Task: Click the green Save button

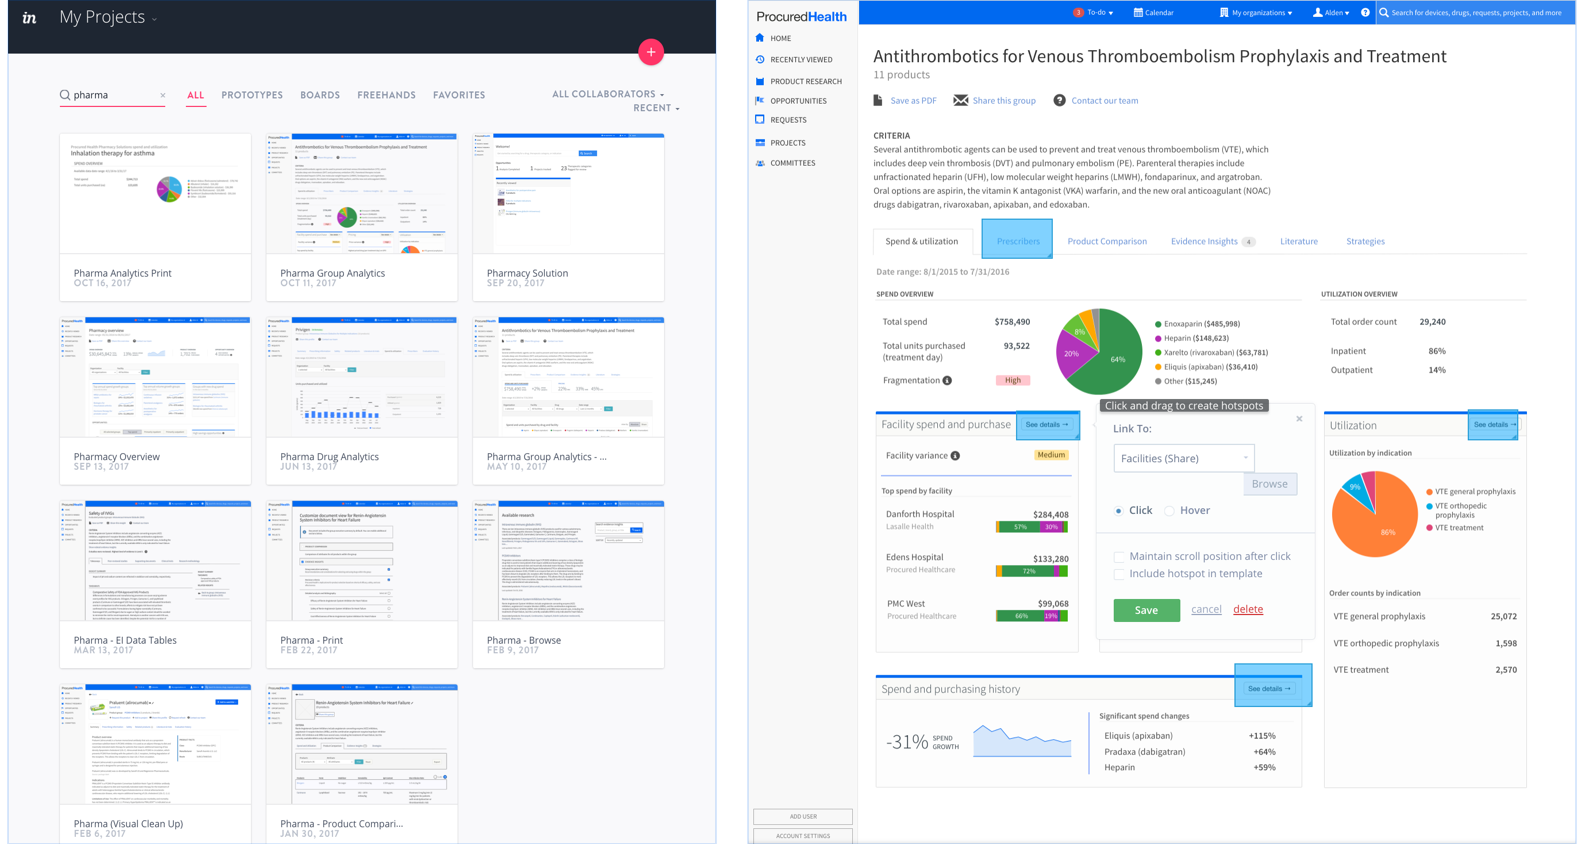Action: pyautogui.click(x=1146, y=610)
